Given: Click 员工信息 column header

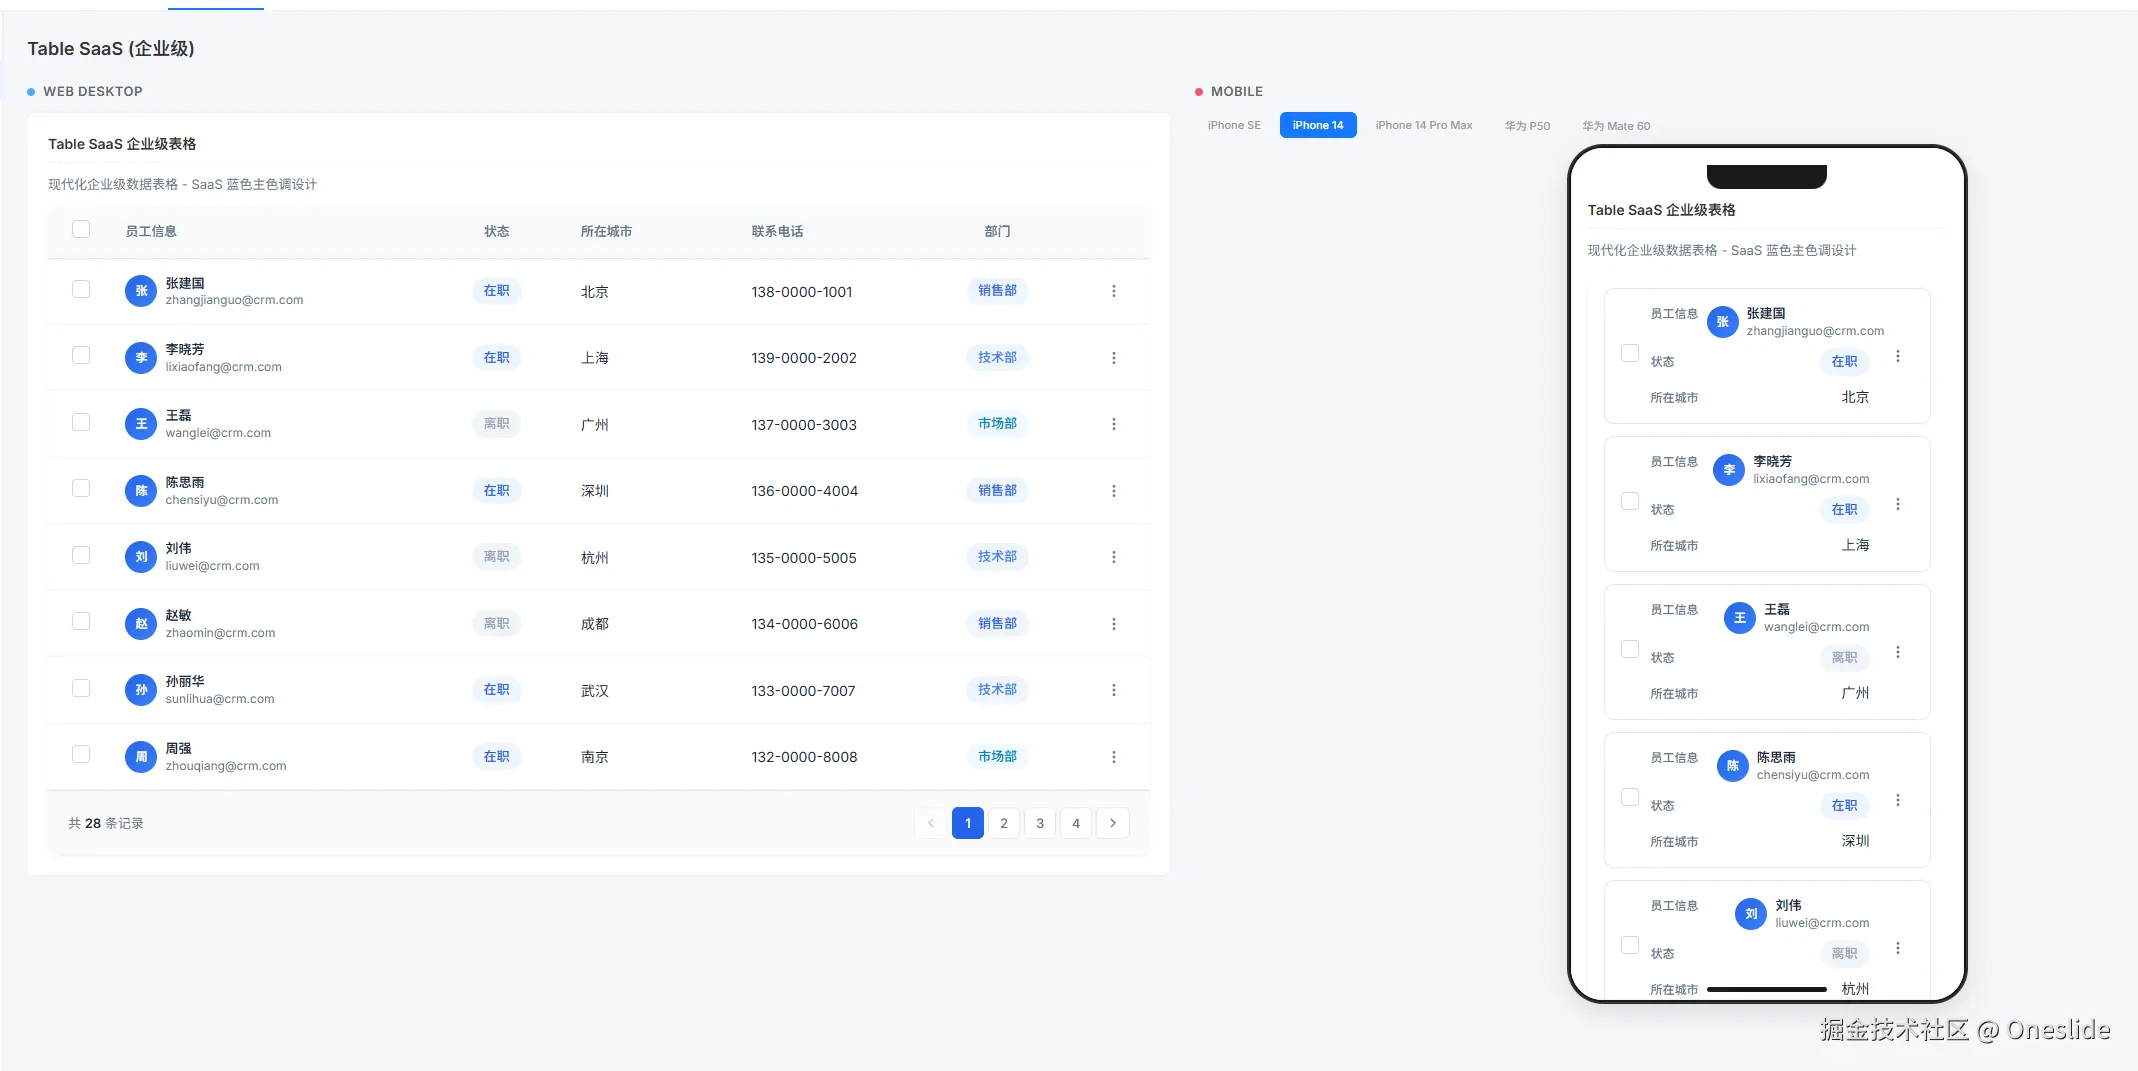Looking at the screenshot, I should 151,231.
